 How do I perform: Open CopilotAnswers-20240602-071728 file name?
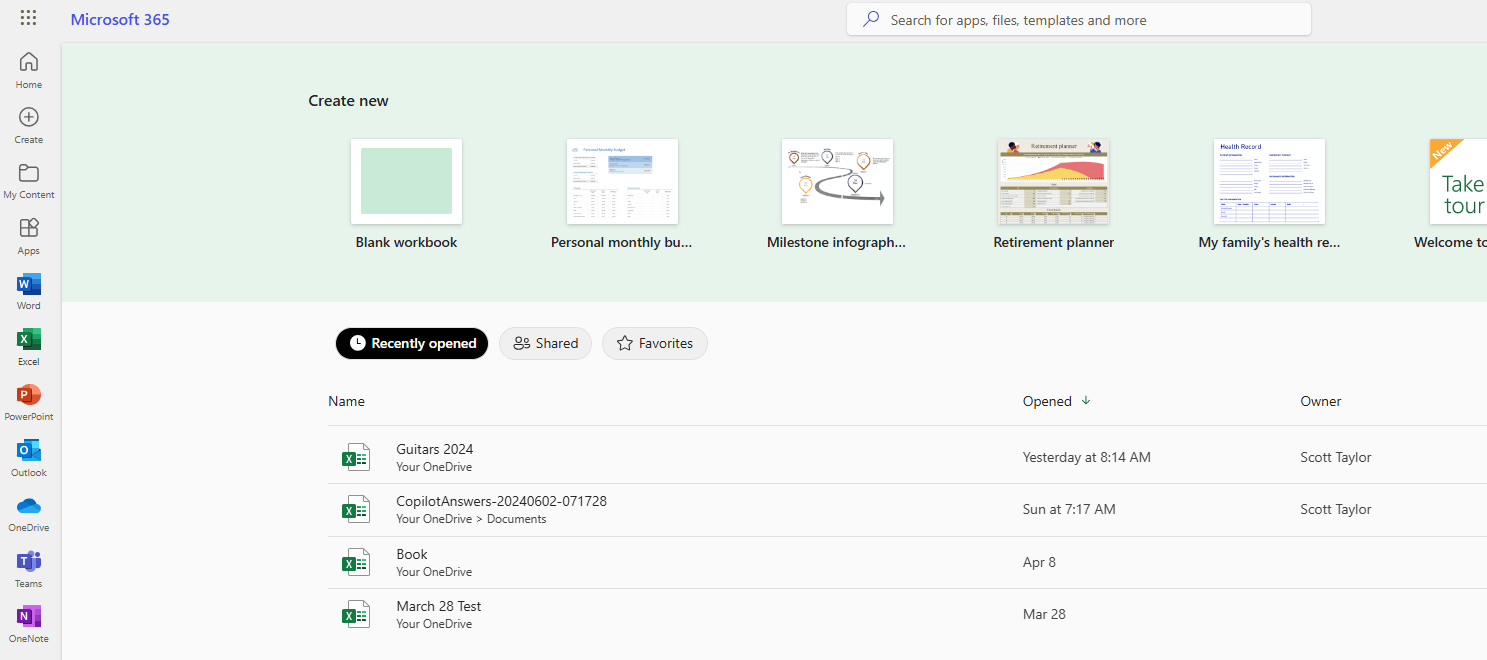501,501
